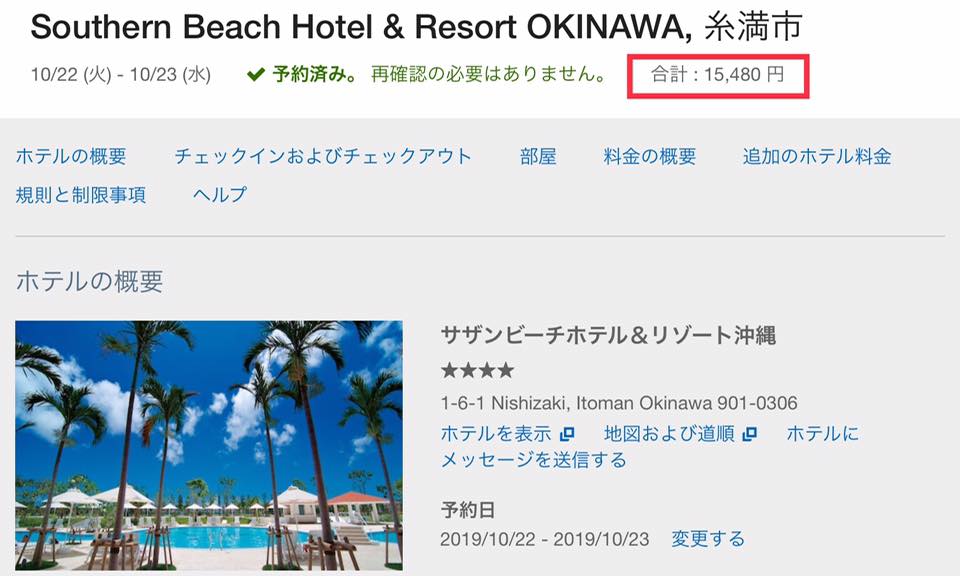The width and height of the screenshot is (960, 576).
Task: Click the サザンビーチホテル＆リゾート沖縄 hotel name
Action: click(609, 335)
